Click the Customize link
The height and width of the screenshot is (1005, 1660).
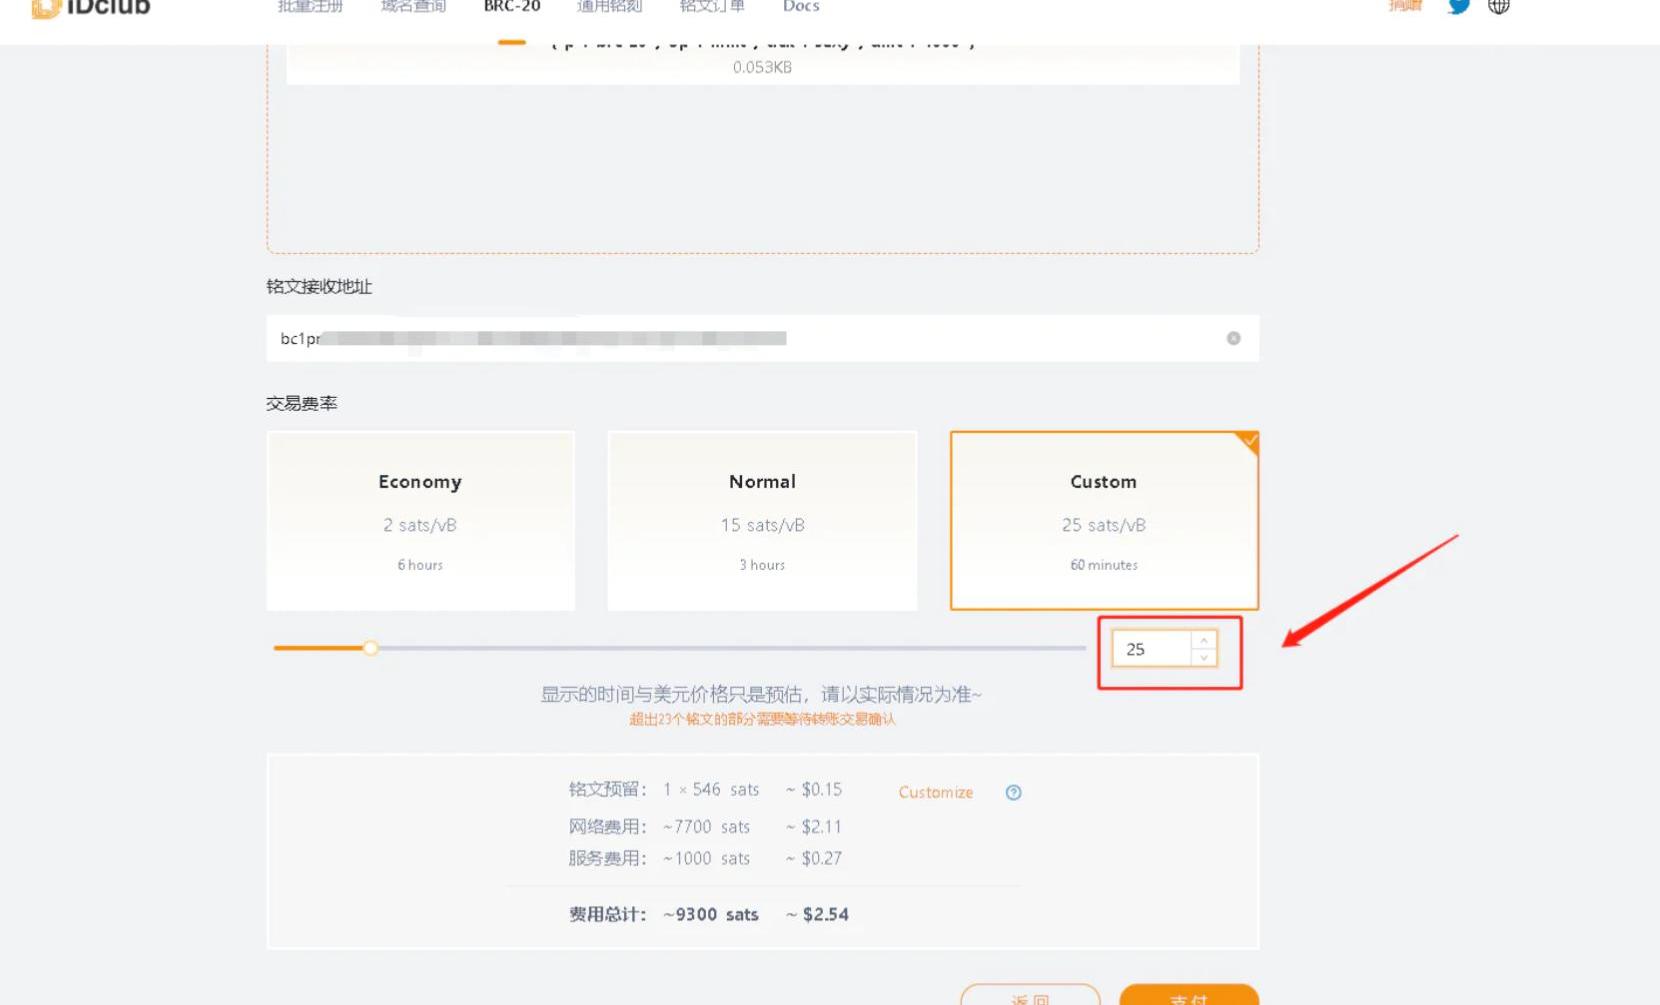click(x=935, y=793)
